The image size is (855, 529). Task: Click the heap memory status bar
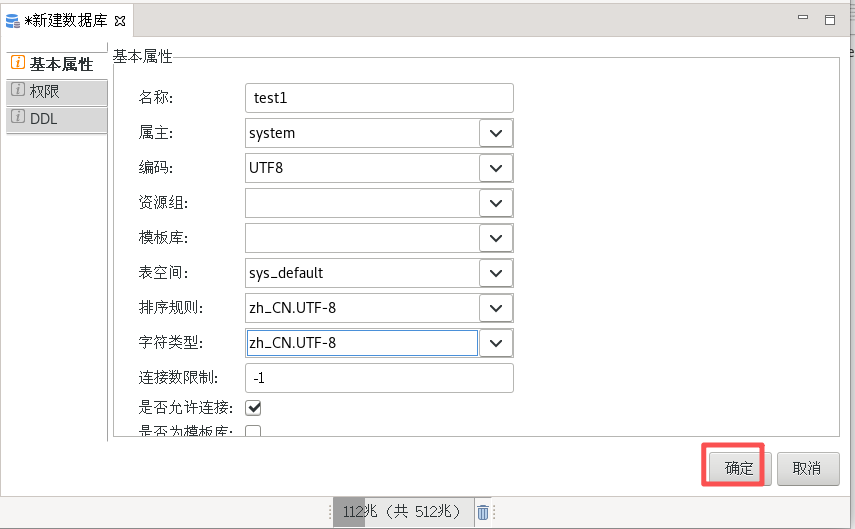click(x=401, y=512)
